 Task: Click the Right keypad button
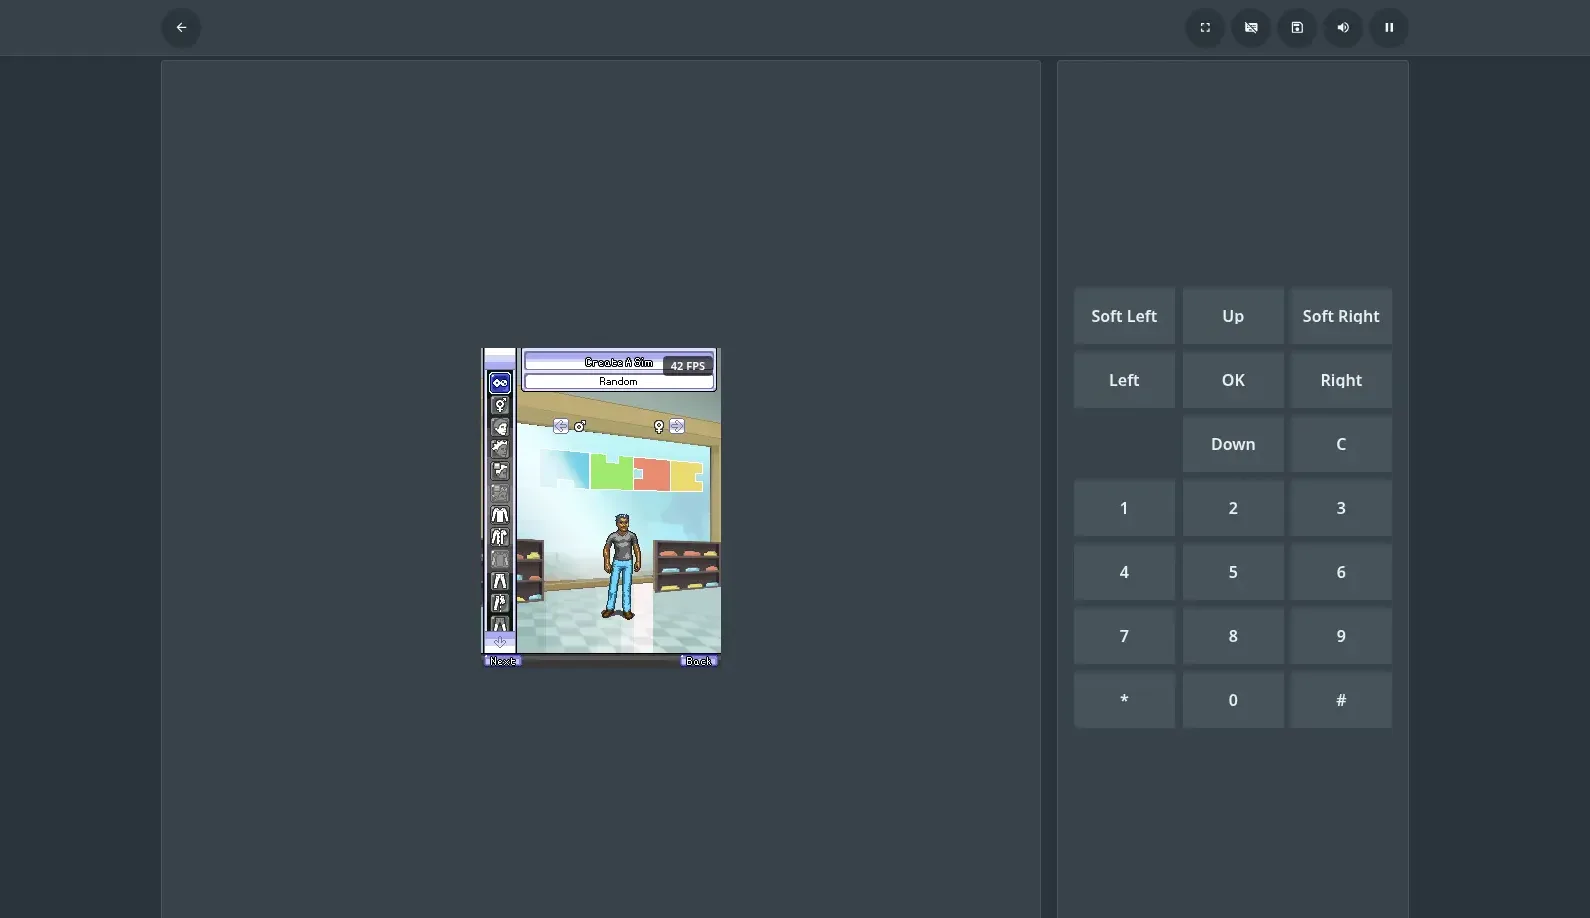tap(1341, 380)
